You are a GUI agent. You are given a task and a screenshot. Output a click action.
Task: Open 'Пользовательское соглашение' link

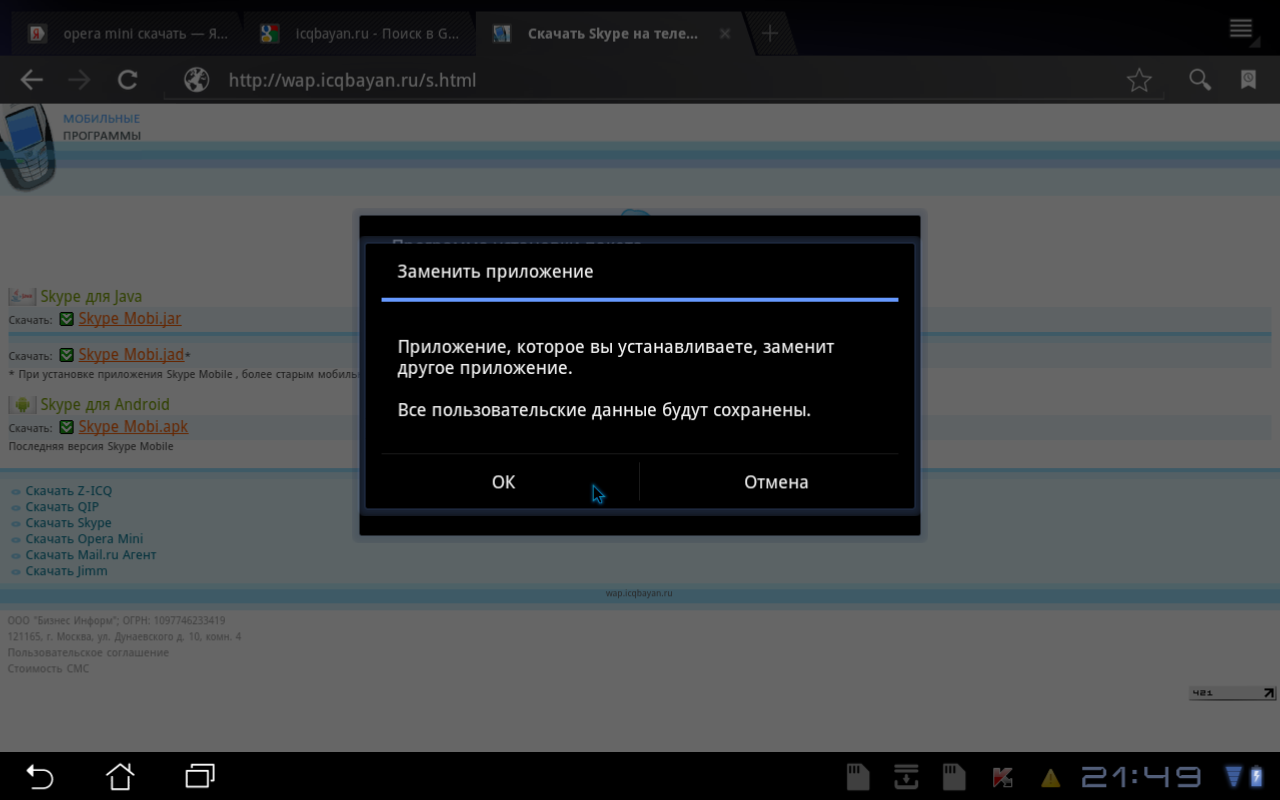pyautogui.click(x=88, y=653)
